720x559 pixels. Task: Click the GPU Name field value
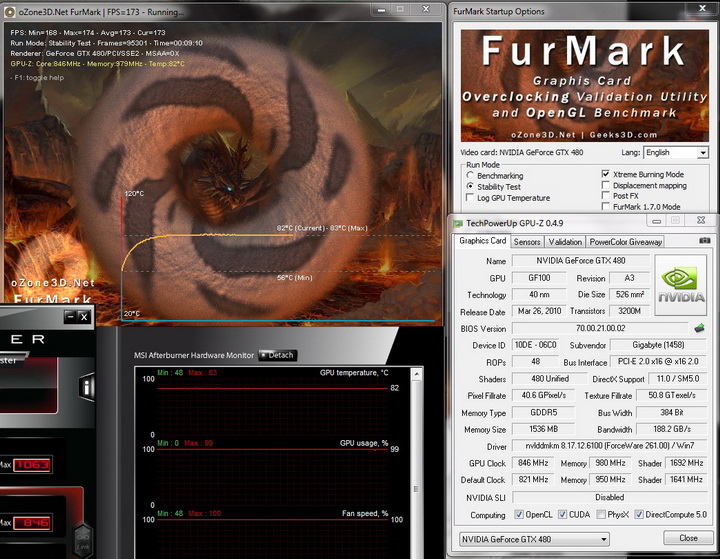point(581,260)
